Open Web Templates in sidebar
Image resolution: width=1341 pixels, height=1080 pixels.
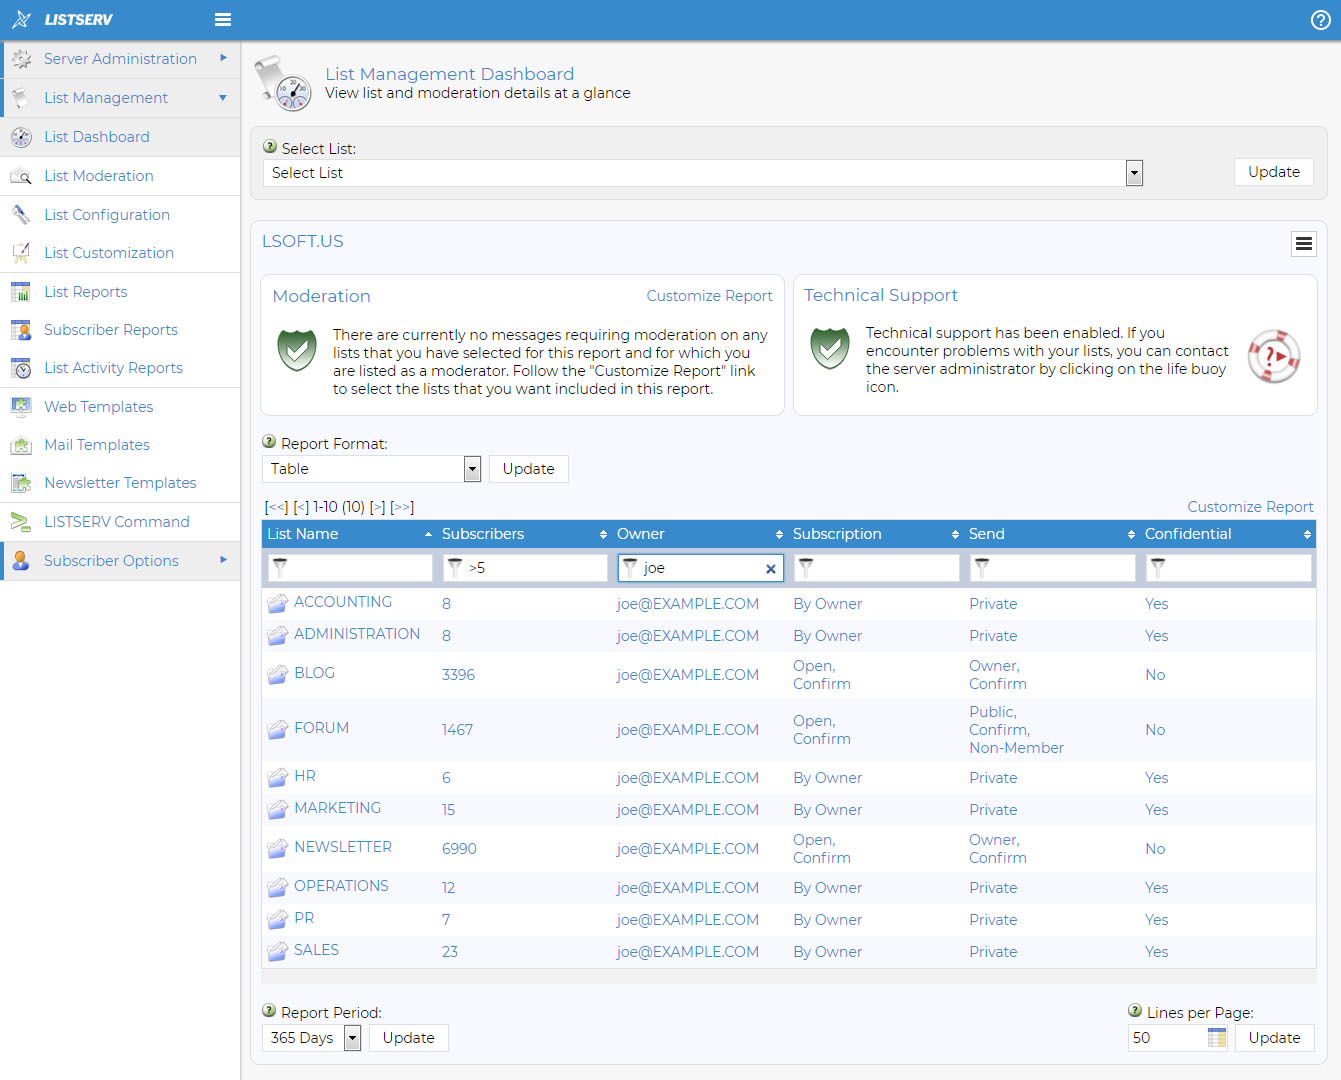99,407
